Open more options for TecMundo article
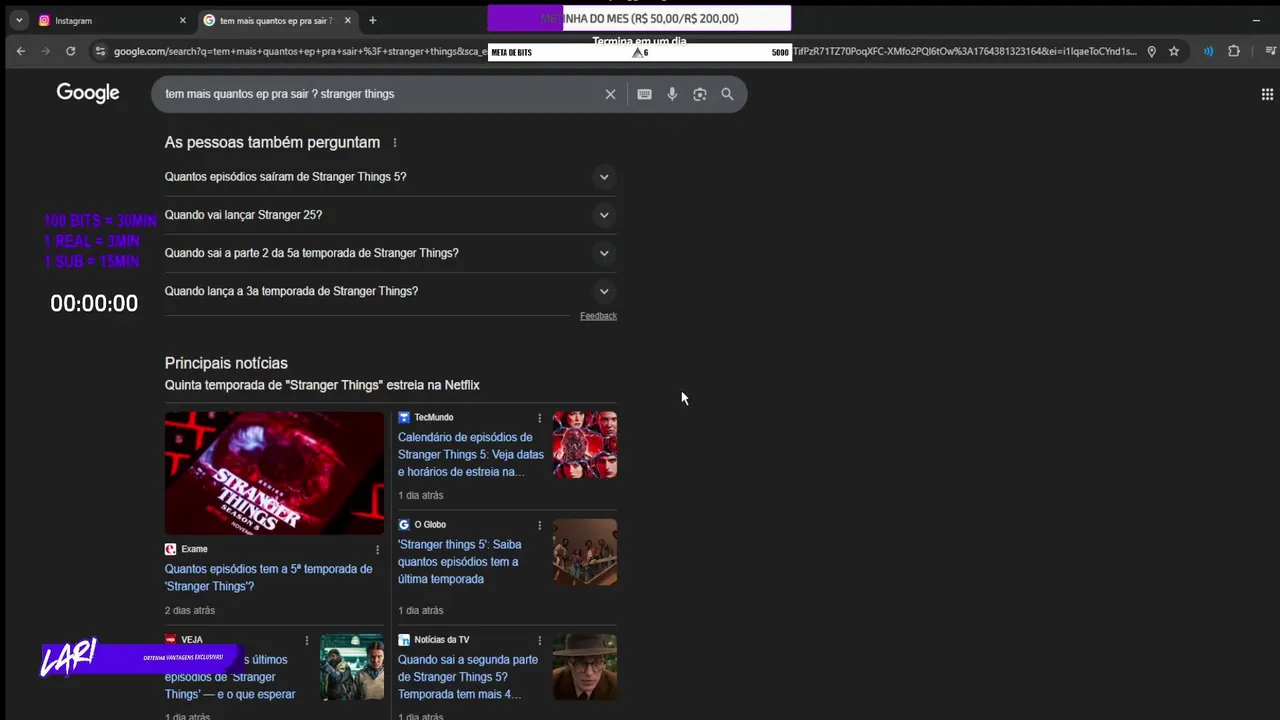The height and width of the screenshot is (720, 1280). pos(540,418)
